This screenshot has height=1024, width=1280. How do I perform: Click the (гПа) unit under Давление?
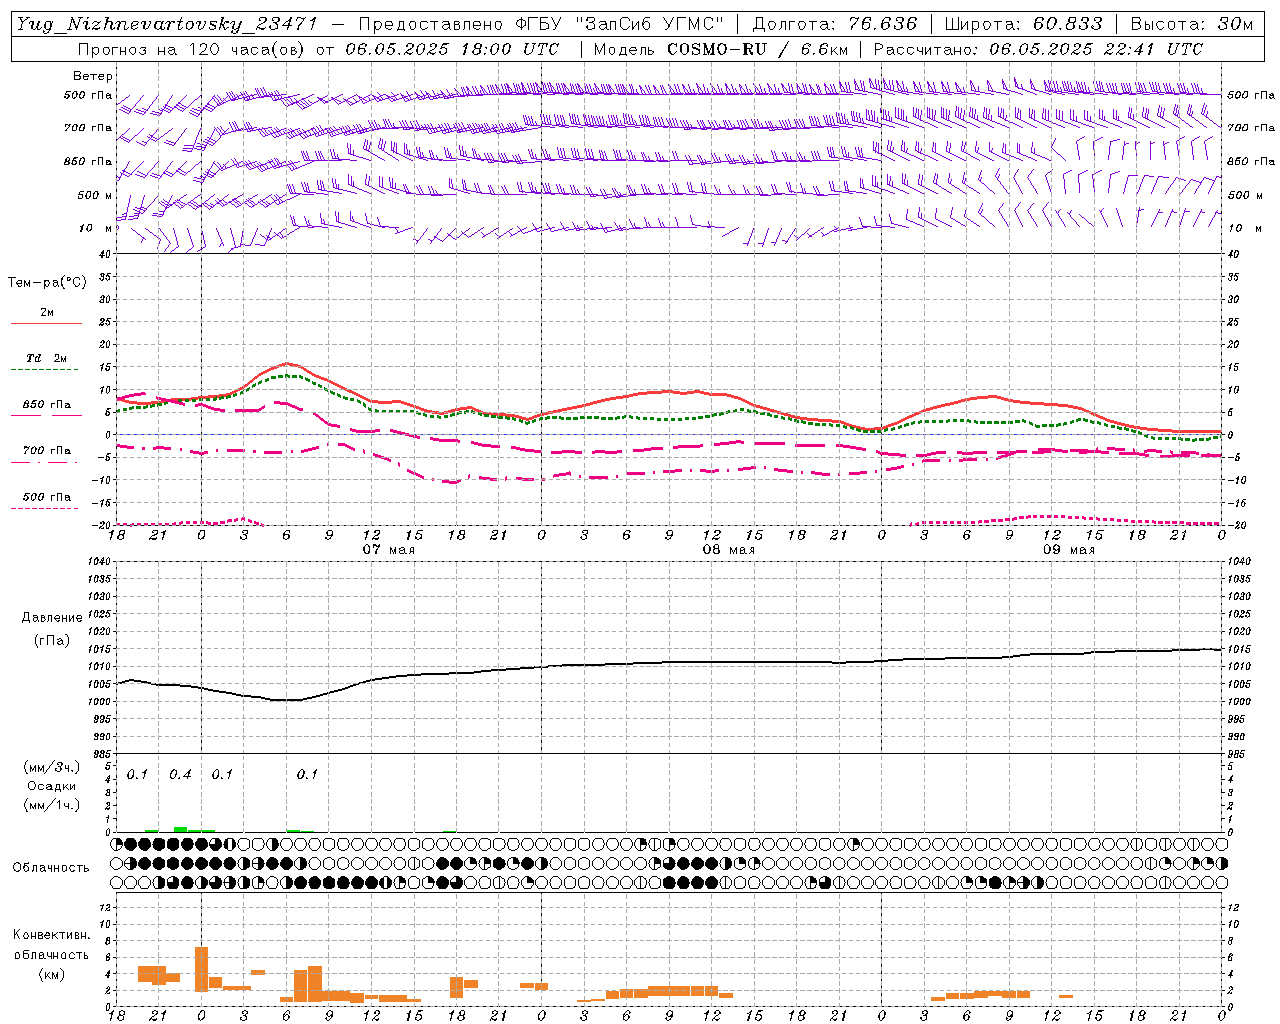coord(51,641)
